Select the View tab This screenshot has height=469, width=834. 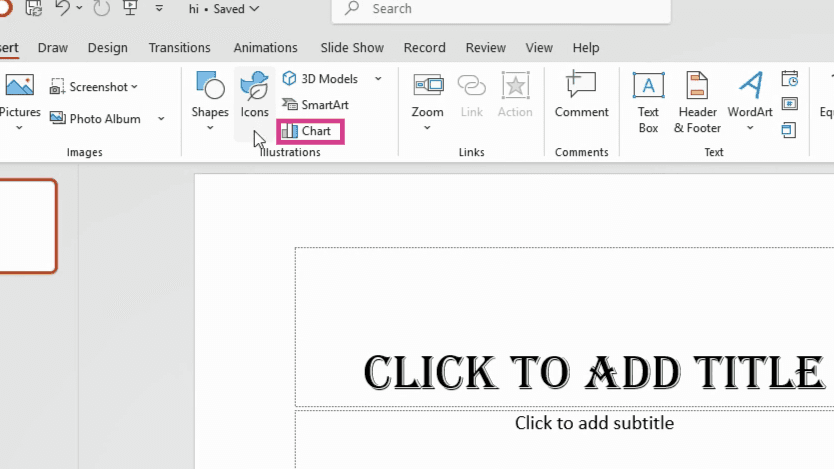click(539, 48)
